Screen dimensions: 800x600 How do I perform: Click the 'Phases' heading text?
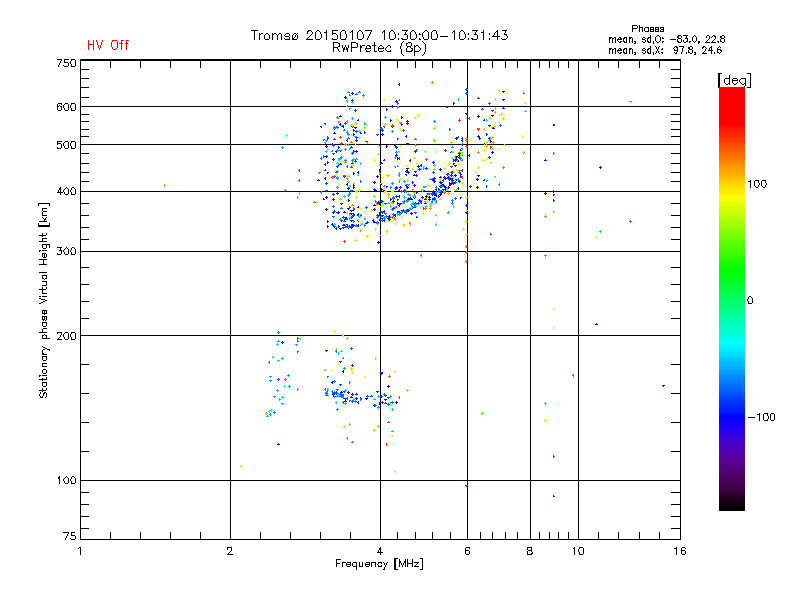pyautogui.click(x=647, y=29)
